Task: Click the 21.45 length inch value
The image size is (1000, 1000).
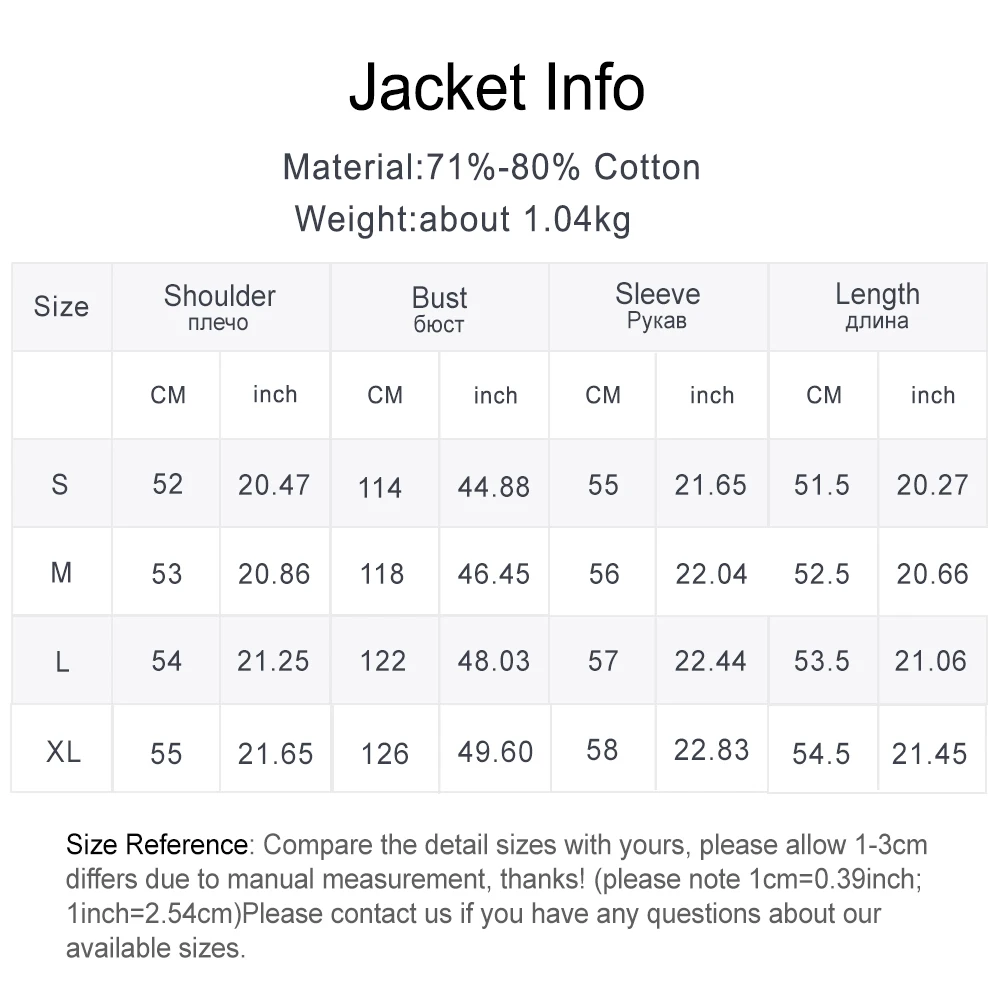Action: pos(929,754)
